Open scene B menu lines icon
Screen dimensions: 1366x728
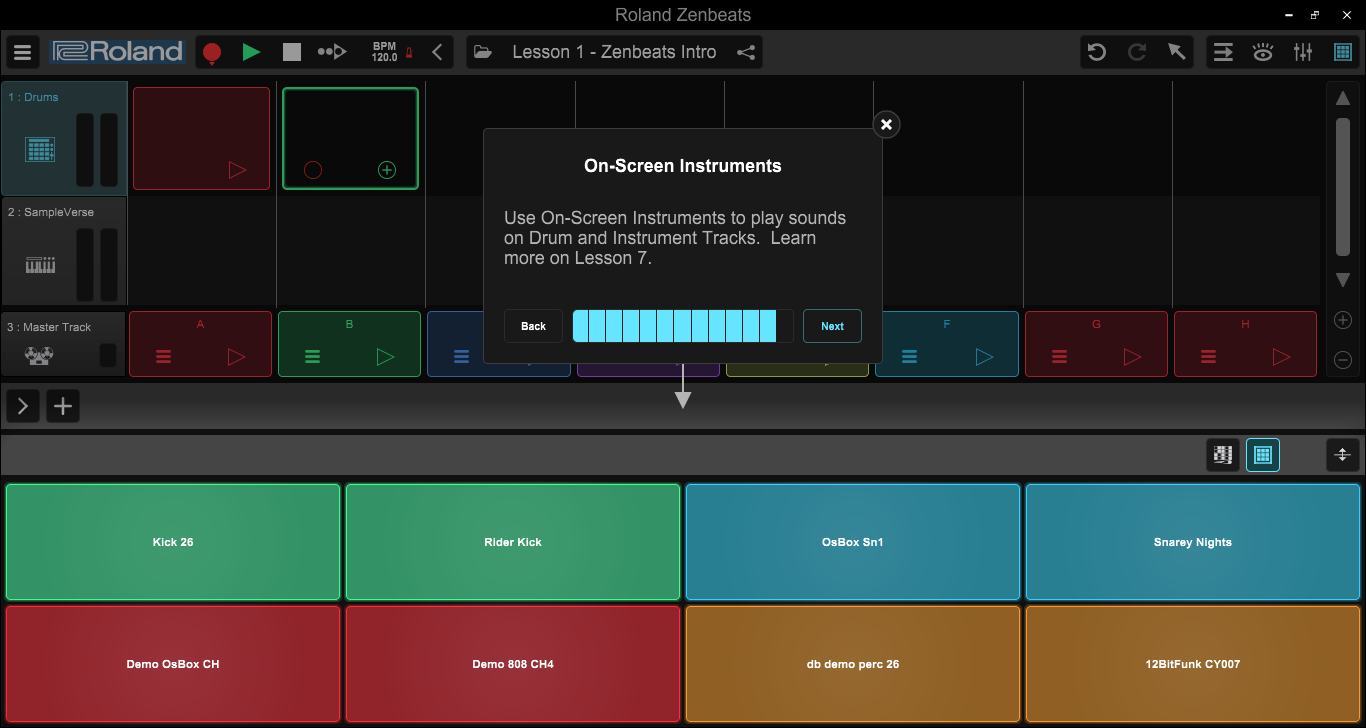tap(313, 356)
